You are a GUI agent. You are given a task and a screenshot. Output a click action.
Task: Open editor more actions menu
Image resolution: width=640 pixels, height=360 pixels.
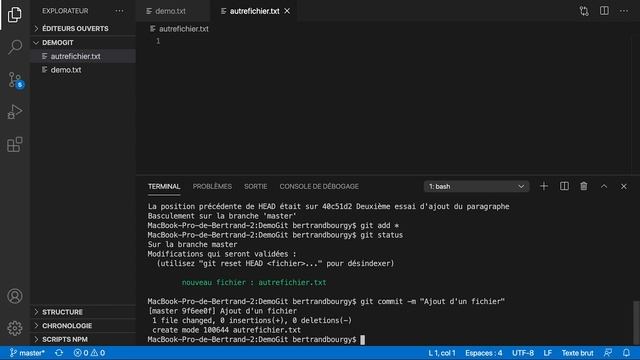[624, 11]
